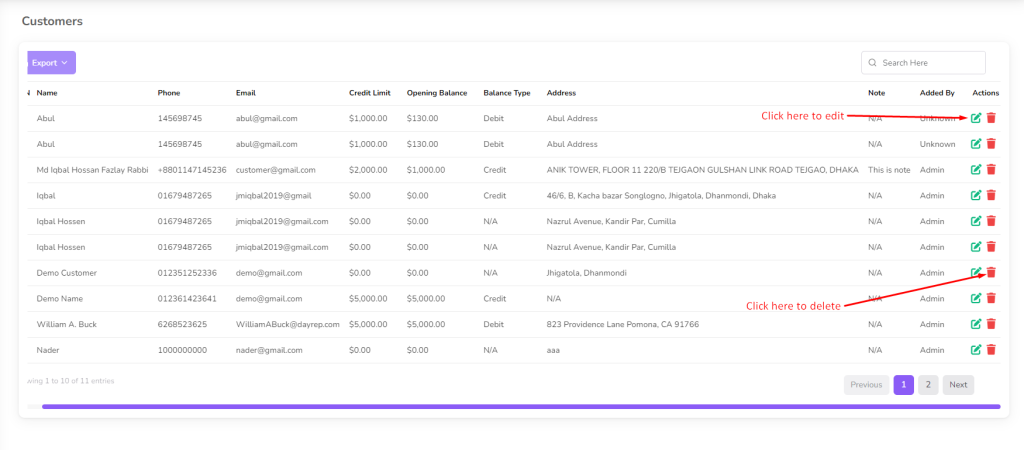Viewport: 1024px width, 450px height.
Task: Click the Previous pagination button
Action: tap(866, 385)
